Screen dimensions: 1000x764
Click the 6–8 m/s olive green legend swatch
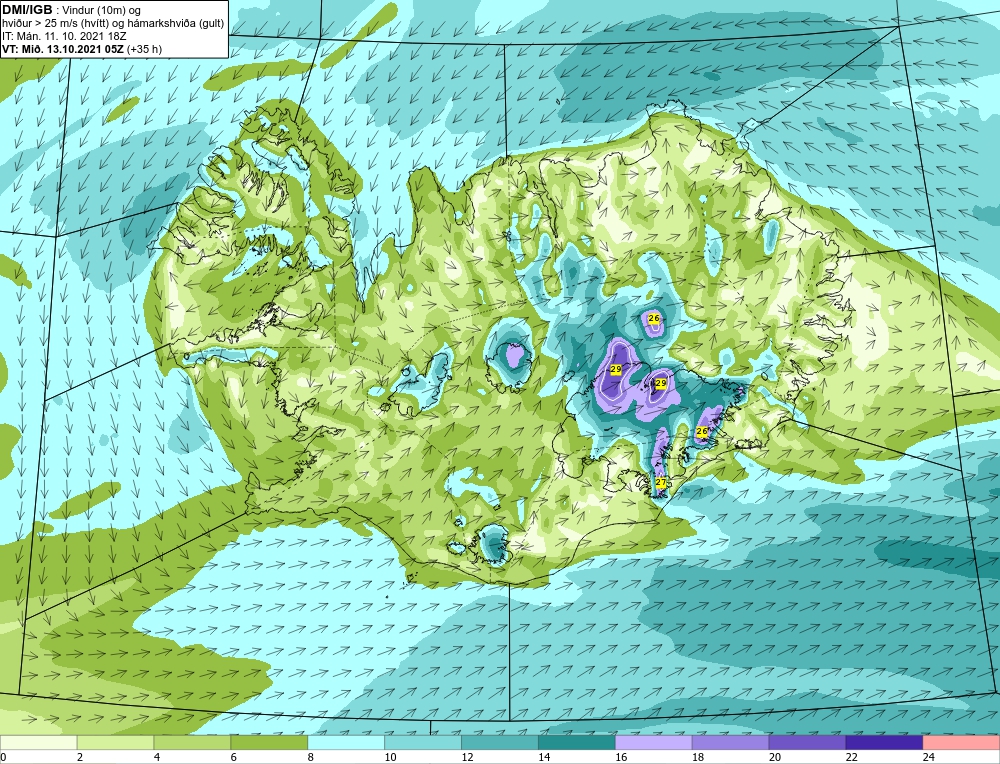pos(269,742)
